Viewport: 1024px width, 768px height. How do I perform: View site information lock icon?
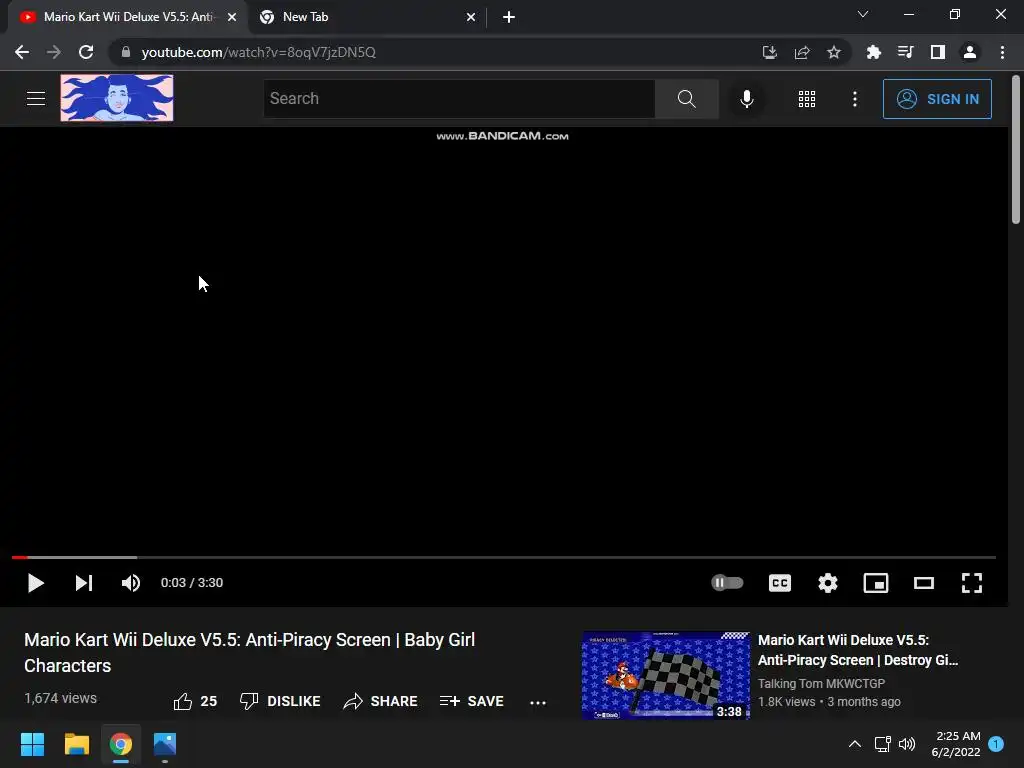tap(126, 52)
